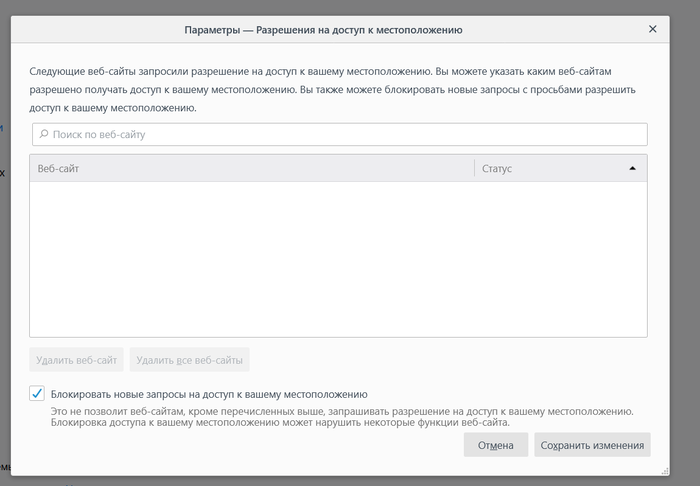
Task: Click inside the empty website list area
Action: pos(338,260)
